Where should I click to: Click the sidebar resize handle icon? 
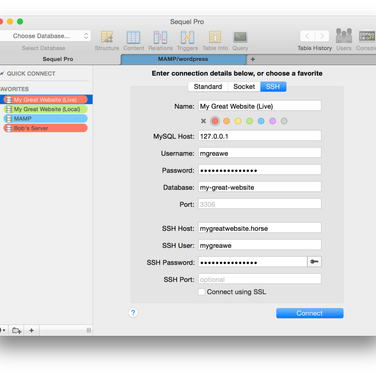tap(89, 330)
